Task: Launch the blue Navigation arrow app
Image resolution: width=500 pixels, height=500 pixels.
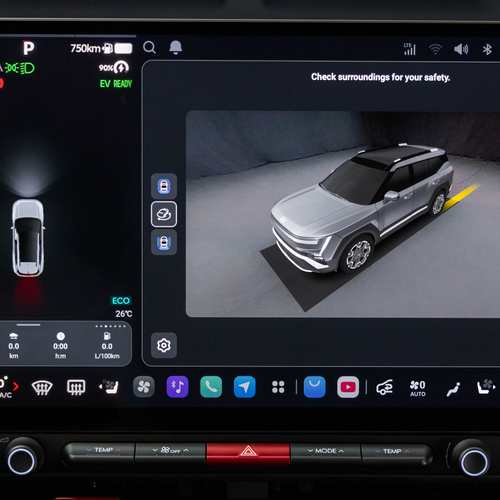Action: (245, 387)
